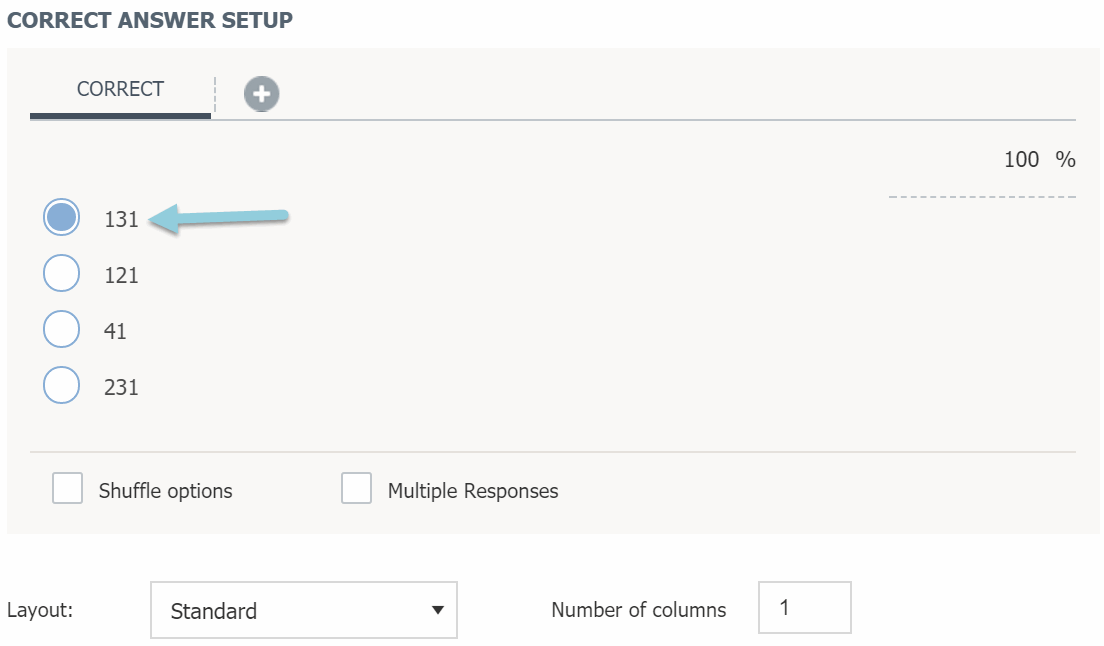The image size is (1104, 646).
Task: Click the answer text 231
Action: click(x=121, y=387)
